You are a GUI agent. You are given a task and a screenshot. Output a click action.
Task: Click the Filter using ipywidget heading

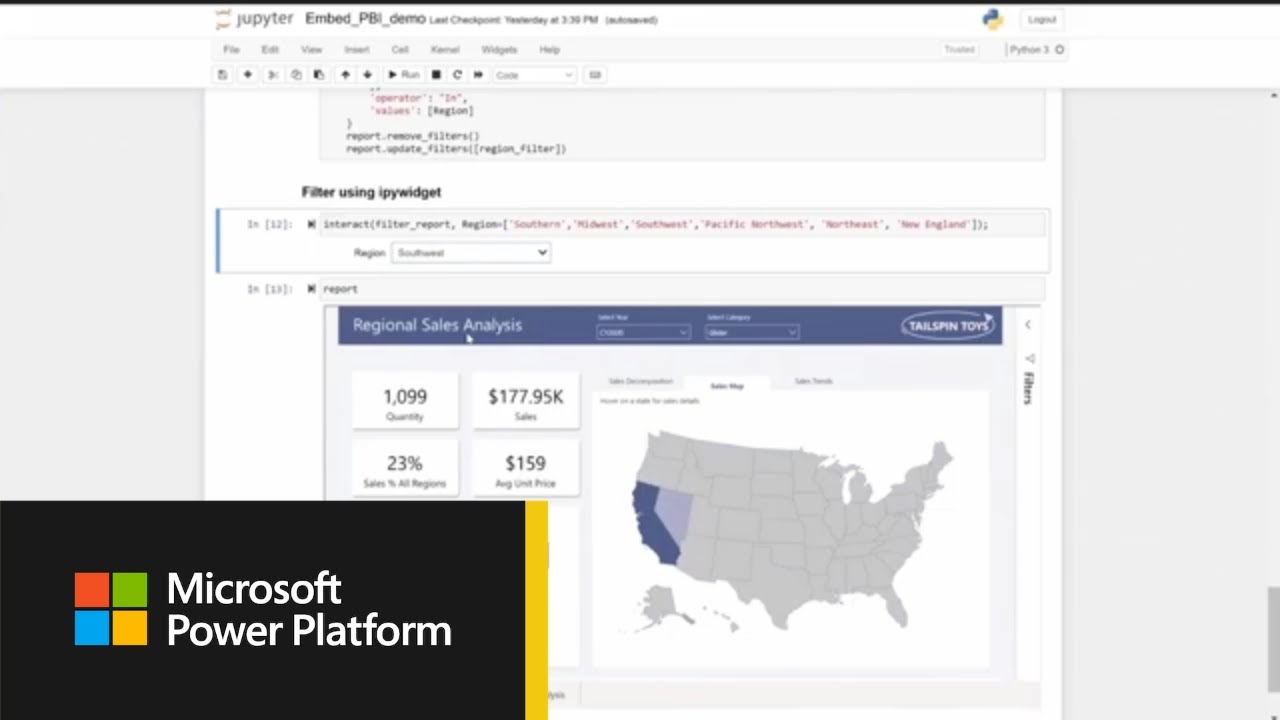371,192
